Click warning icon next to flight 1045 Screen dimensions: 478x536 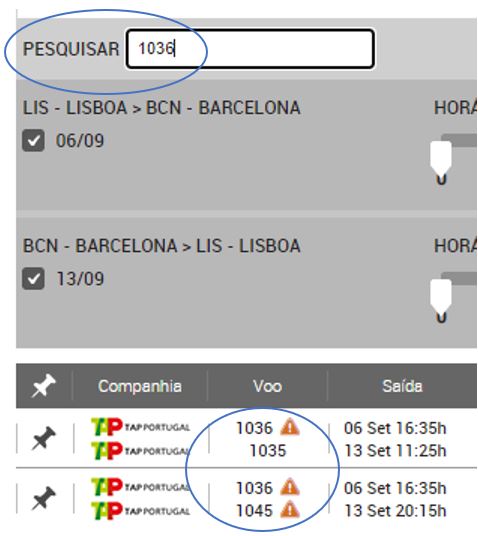point(290,510)
